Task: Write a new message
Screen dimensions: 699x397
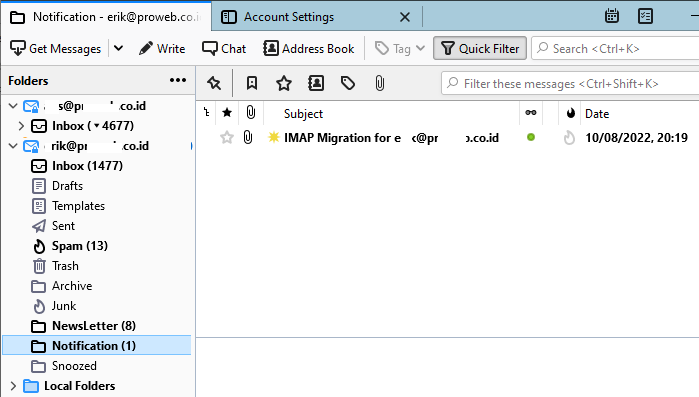Action: coord(161,49)
